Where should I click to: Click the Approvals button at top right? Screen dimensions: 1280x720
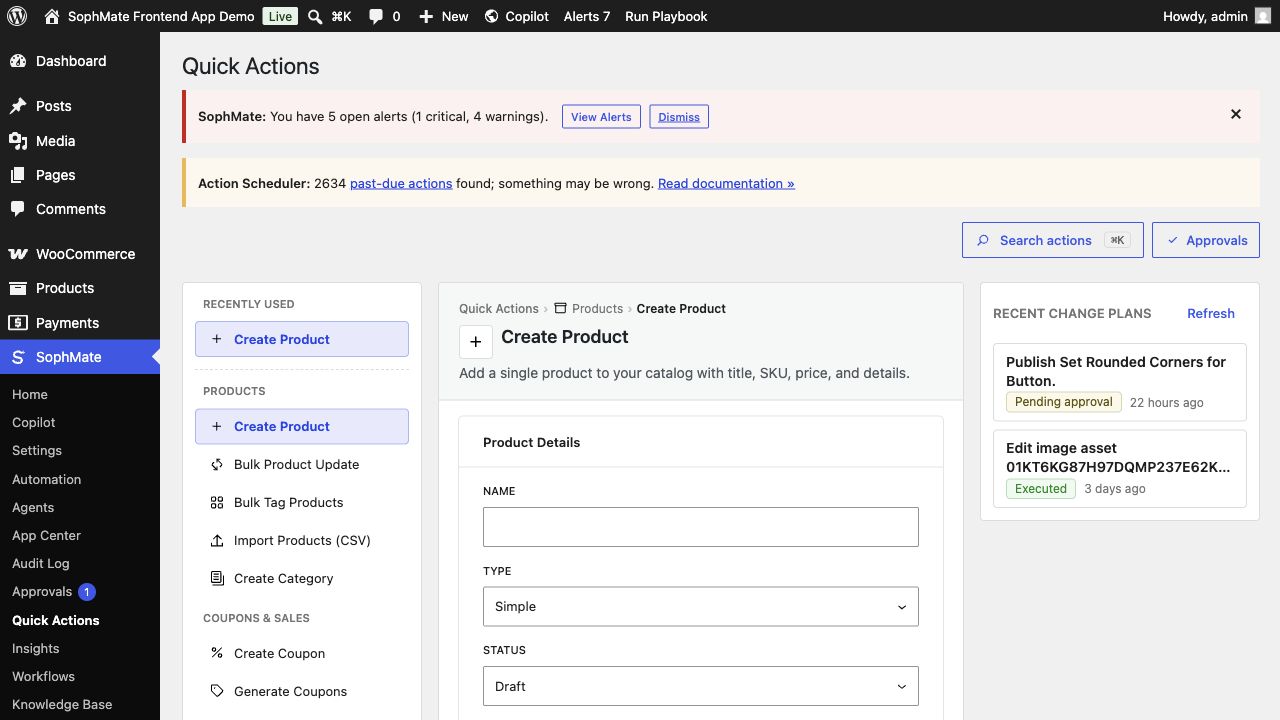click(1206, 240)
